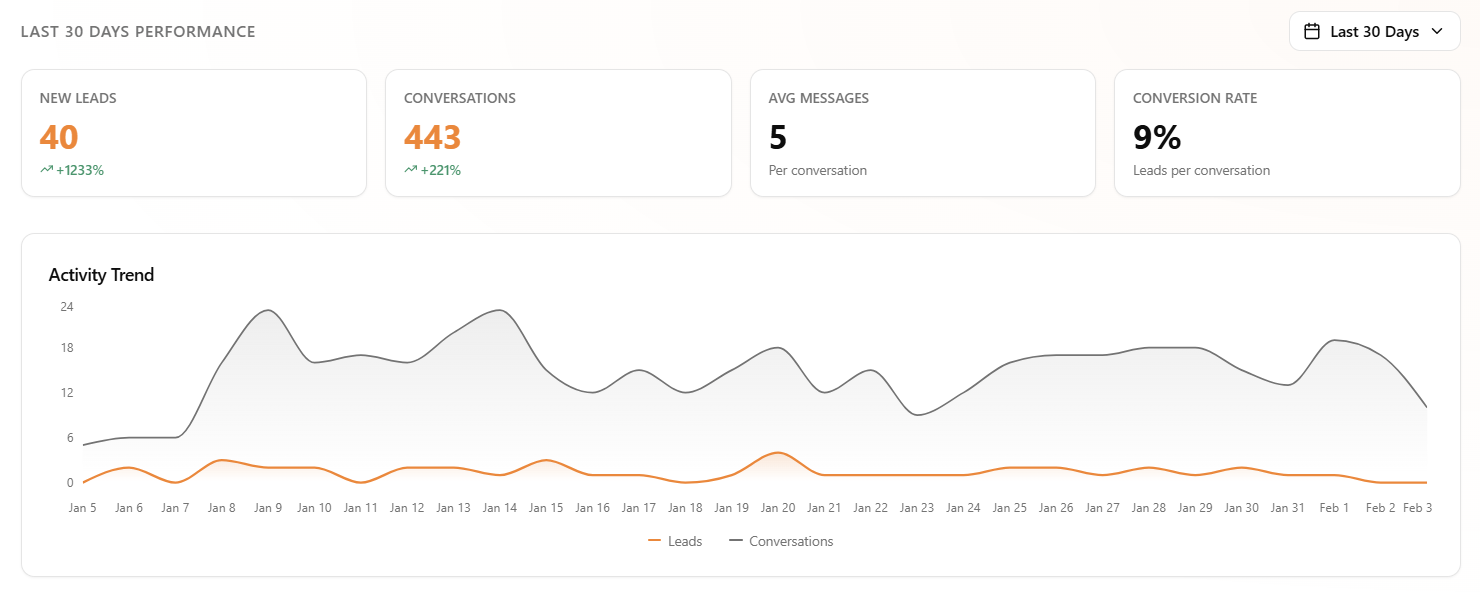1480x605 pixels.
Task: Click the Jan 20 label on the x-axis
Action: tap(778, 507)
